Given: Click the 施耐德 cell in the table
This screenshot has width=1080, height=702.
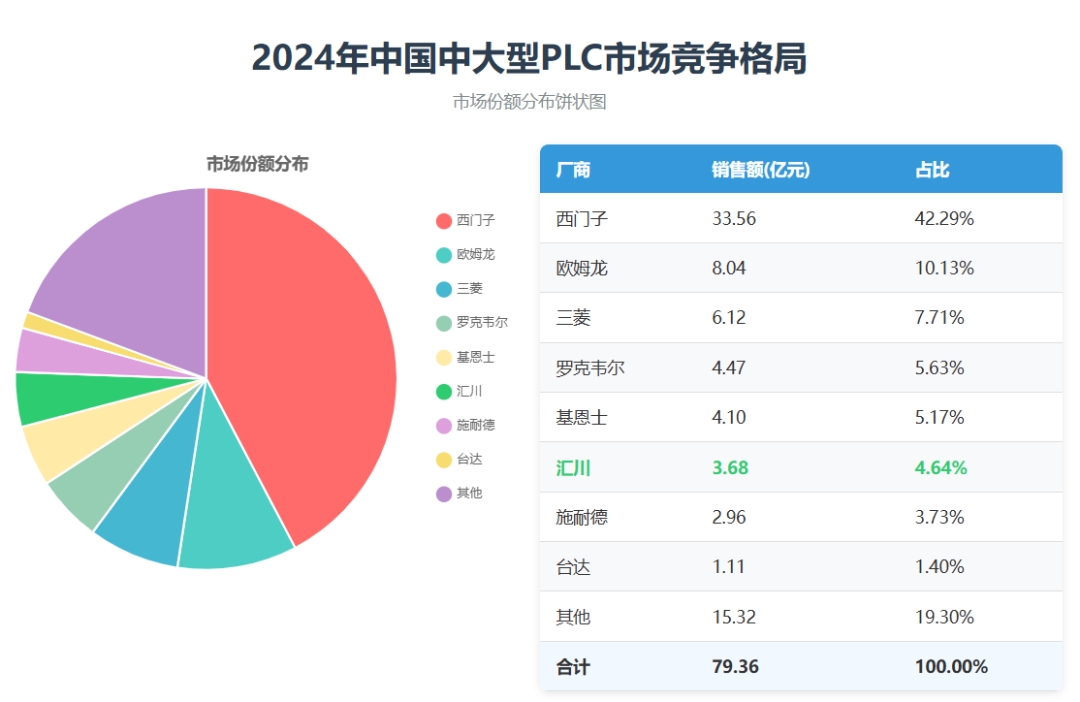Looking at the screenshot, I should point(581,518).
